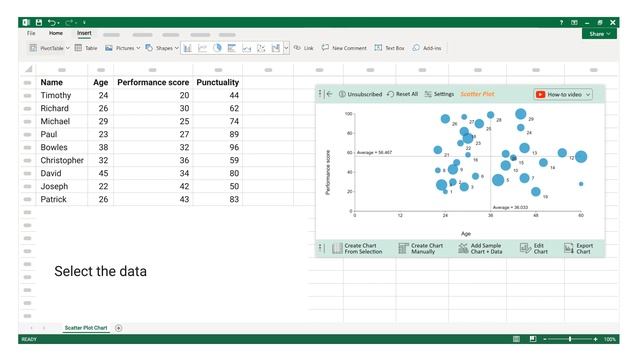Select the Insert ribbon tab
This screenshot has height=360, width=640.
click(x=84, y=33)
